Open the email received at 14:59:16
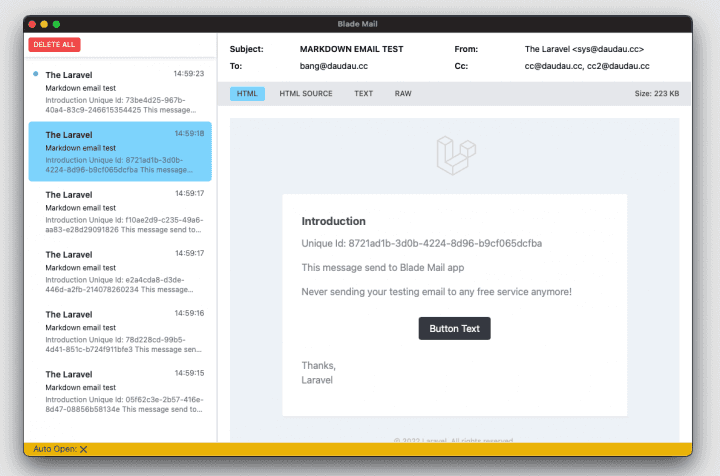Image resolution: width=720 pixels, height=476 pixels. pyautogui.click(x=120, y=331)
